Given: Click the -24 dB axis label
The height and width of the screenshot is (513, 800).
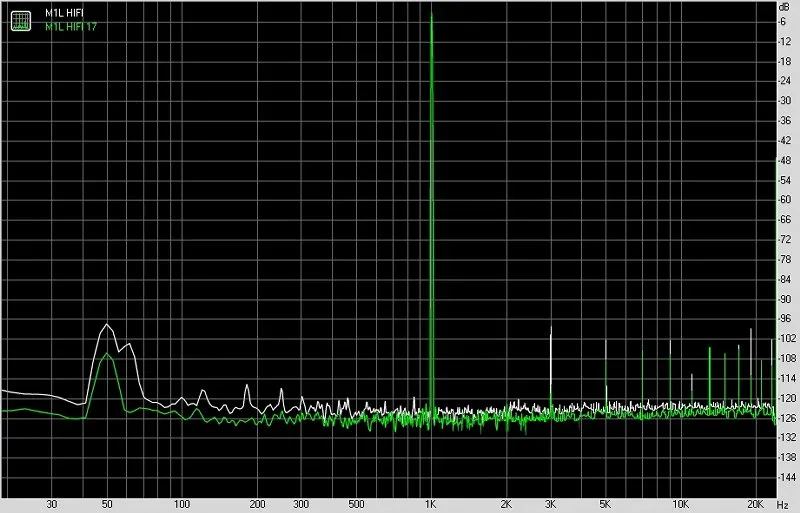Looking at the screenshot, I should click(x=784, y=81).
